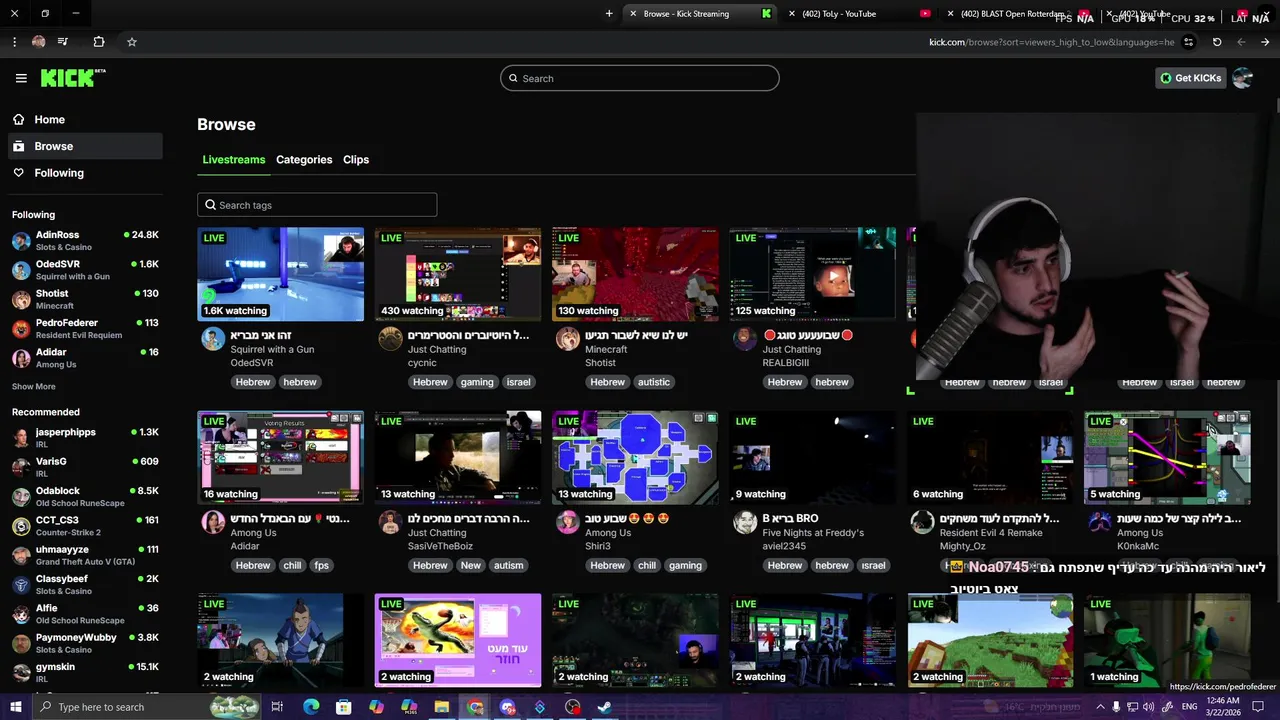This screenshot has width=1280, height=720.
Task: Open AdinRoss channel avatar in the sidebar
Action: pyautogui.click(x=21, y=241)
